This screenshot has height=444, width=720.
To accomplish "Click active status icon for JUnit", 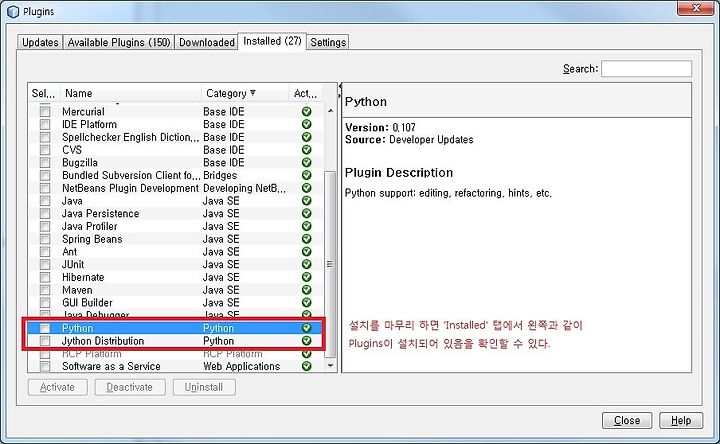I will point(307,264).
